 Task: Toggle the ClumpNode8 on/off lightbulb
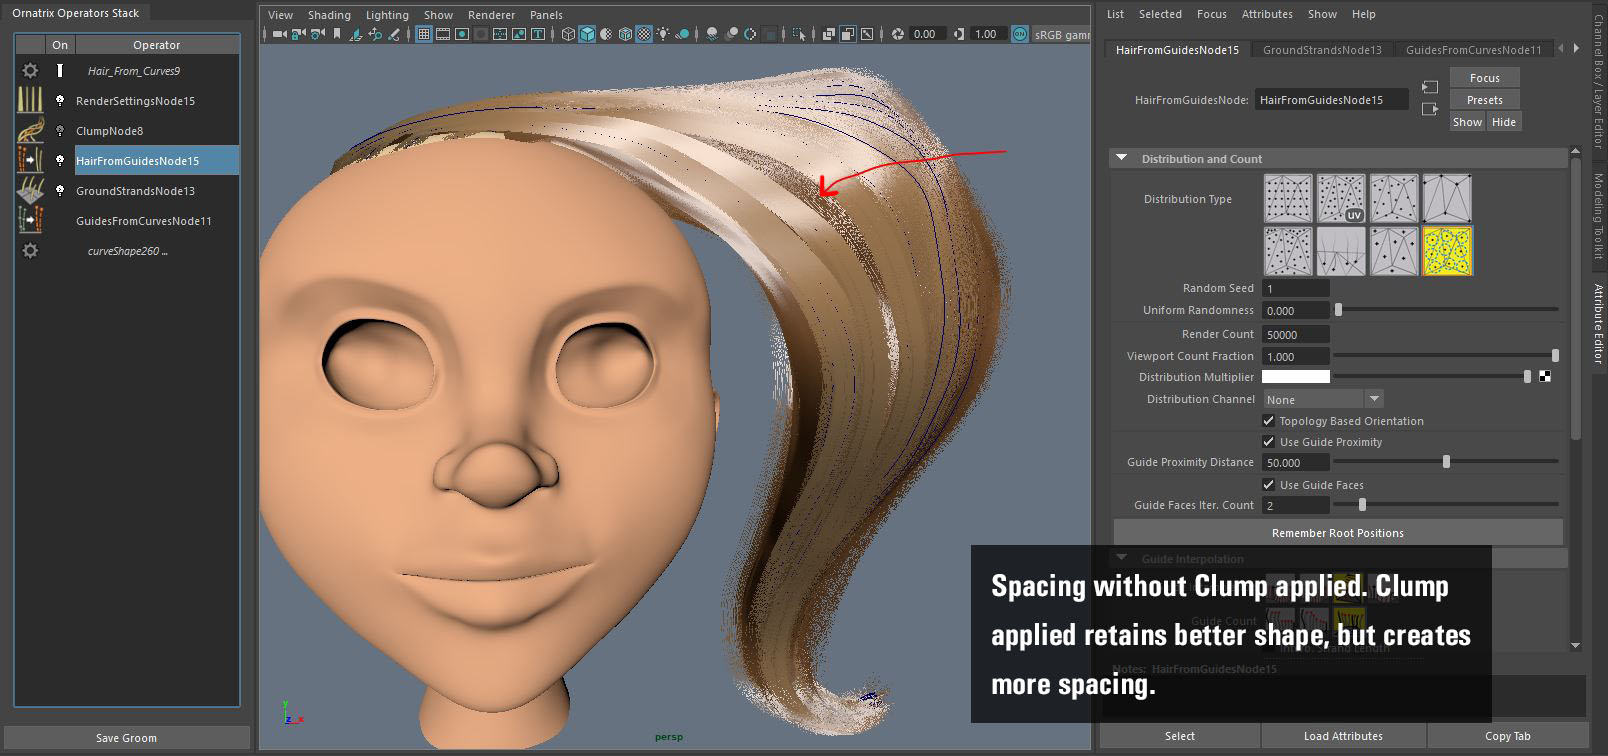(x=60, y=131)
